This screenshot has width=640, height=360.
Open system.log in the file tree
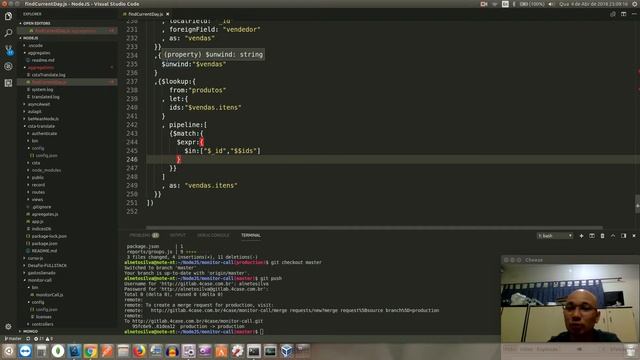coord(42,89)
